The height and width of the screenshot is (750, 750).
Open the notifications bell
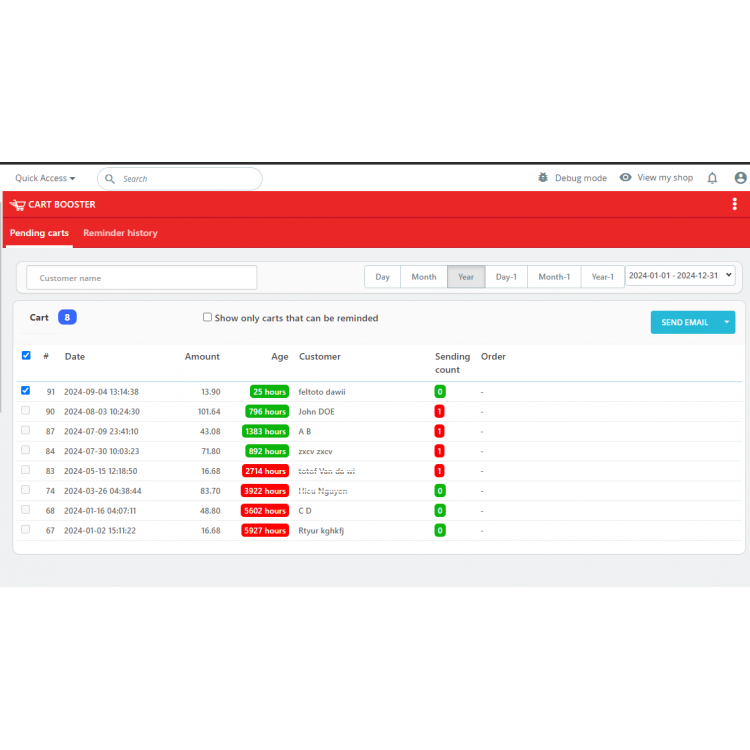(712, 178)
